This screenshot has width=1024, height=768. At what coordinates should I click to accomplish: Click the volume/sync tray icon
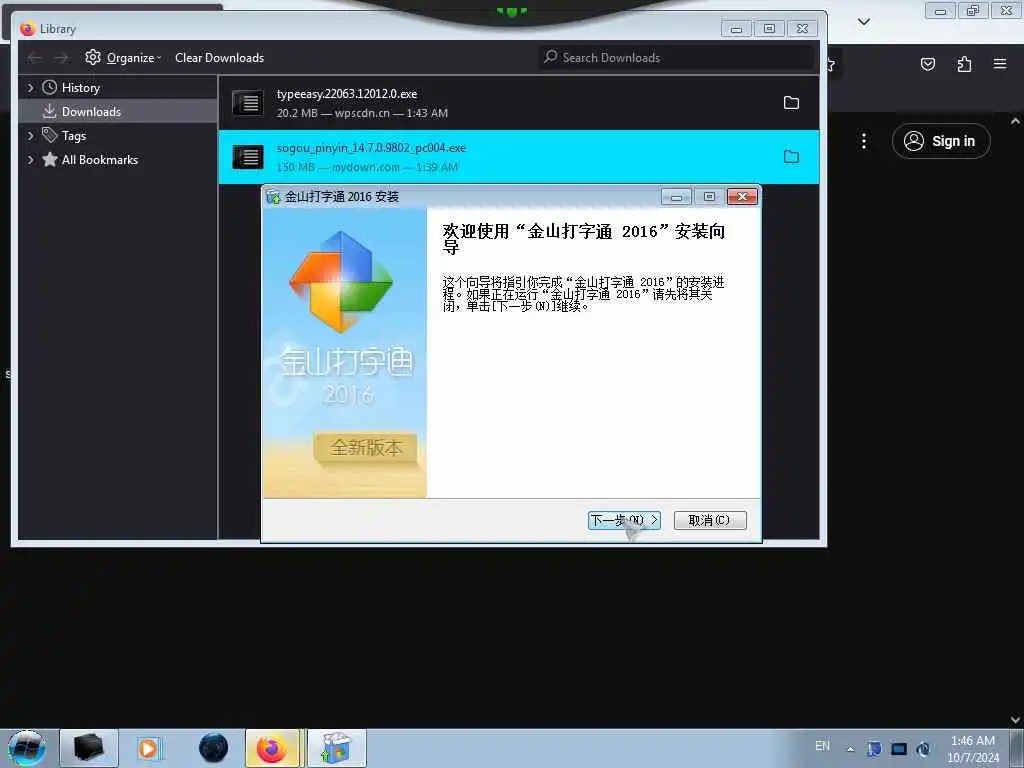click(923, 749)
